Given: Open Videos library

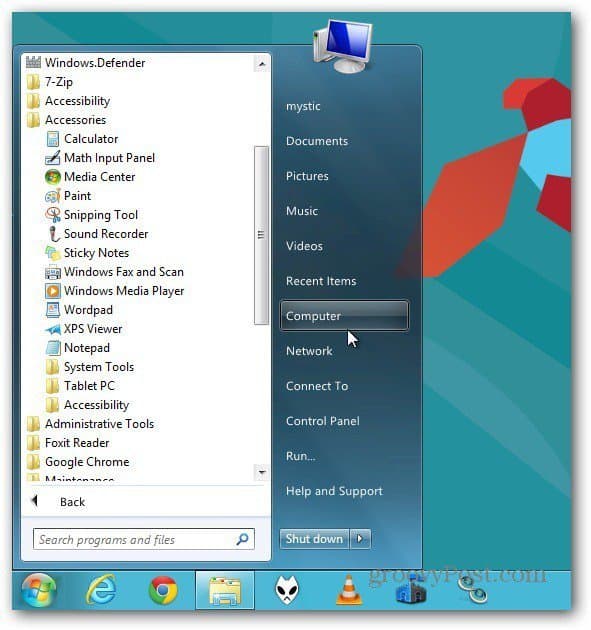Looking at the screenshot, I should (305, 246).
